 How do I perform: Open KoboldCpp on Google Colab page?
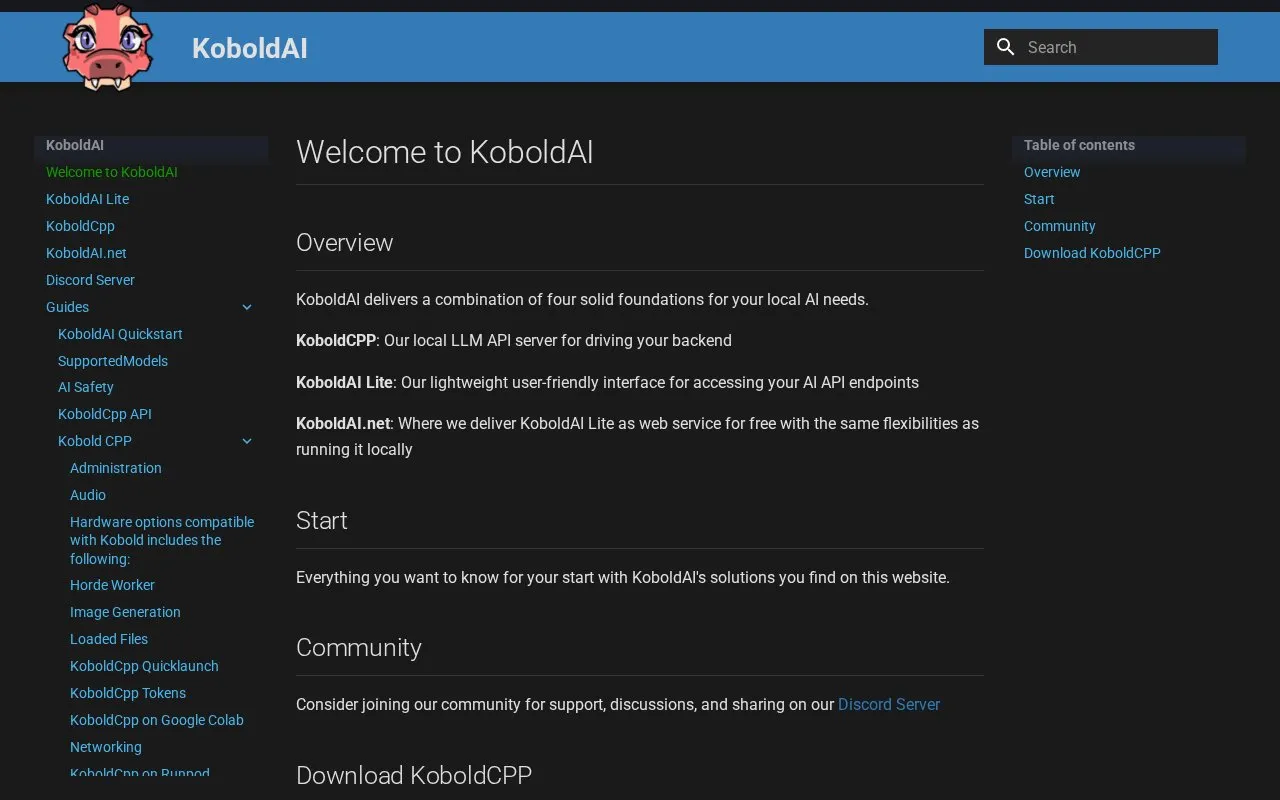tap(157, 720)
